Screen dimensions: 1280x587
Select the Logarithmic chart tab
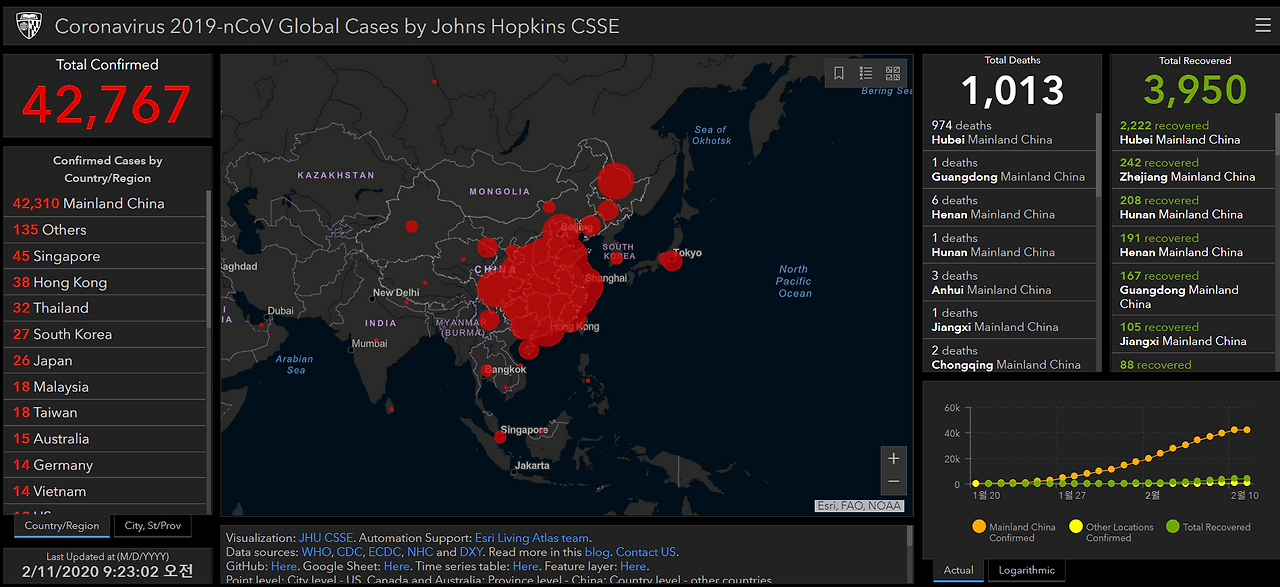1026,570
